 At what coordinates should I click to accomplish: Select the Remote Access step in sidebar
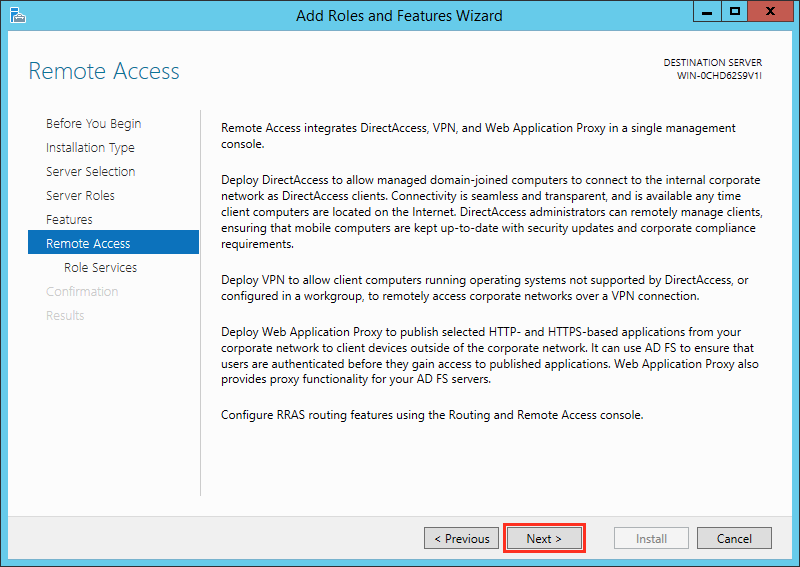(113, 242)
